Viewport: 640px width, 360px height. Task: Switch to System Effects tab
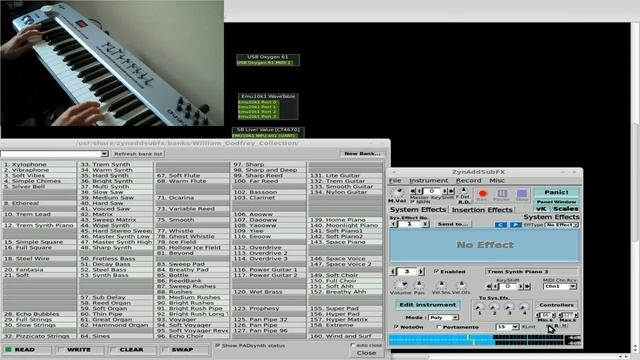[x=418, y=209]
